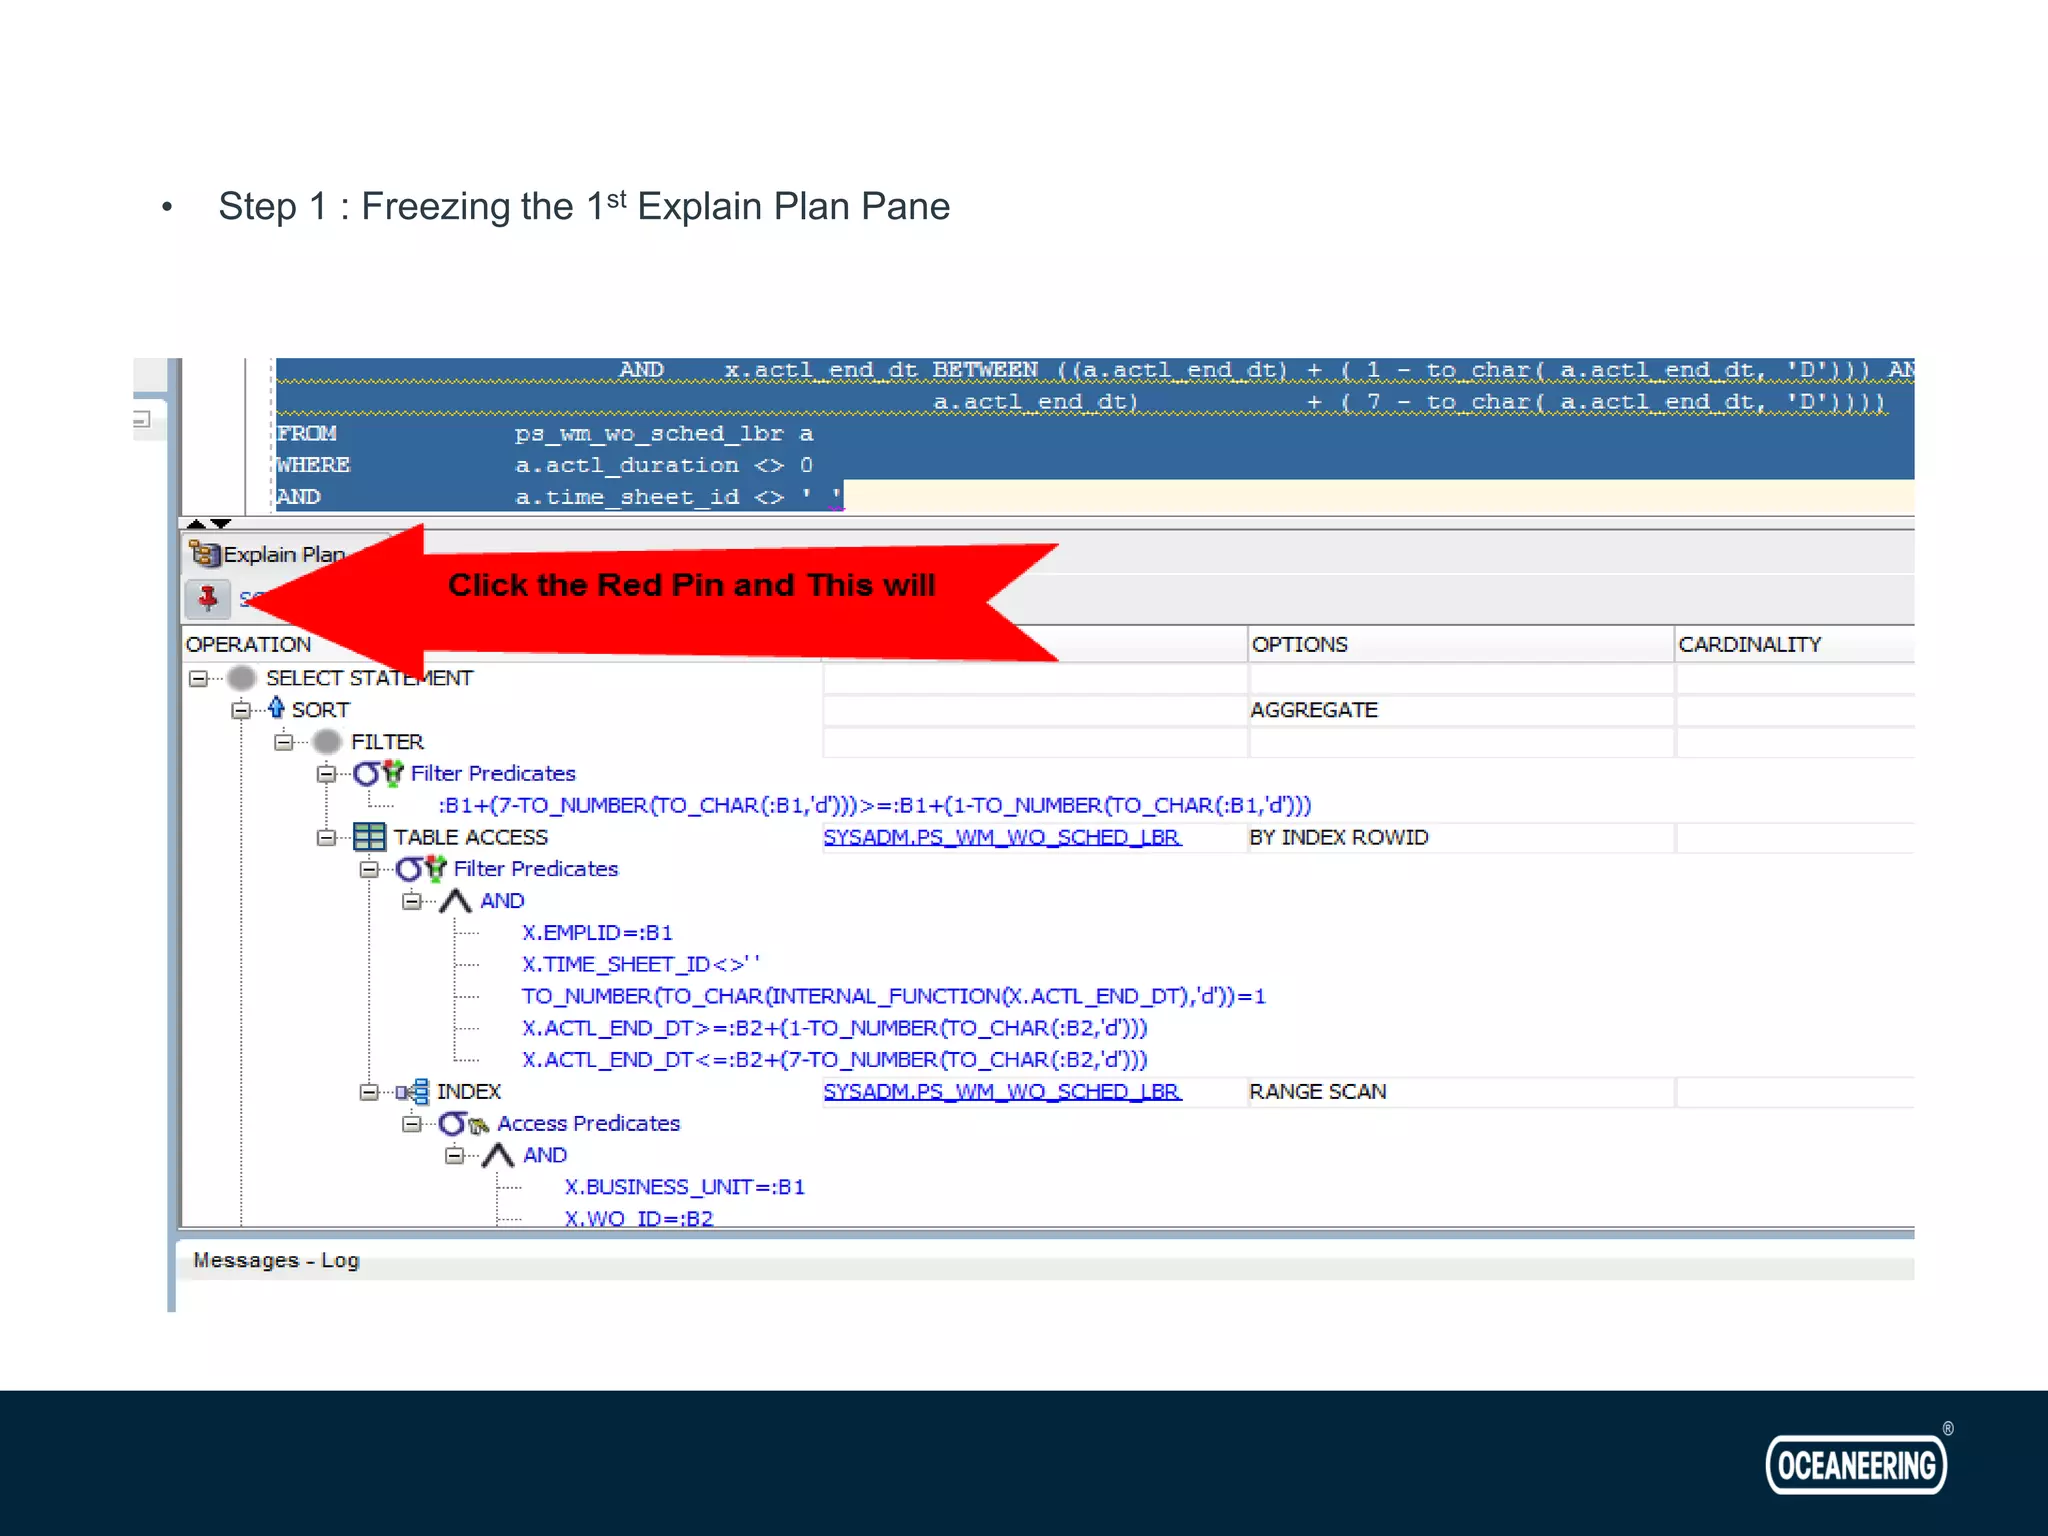Image resolution: width=2048 pixels, height=1536 pixels.
Task: Open the Messages - Log panel
Action: (276, 1260)
